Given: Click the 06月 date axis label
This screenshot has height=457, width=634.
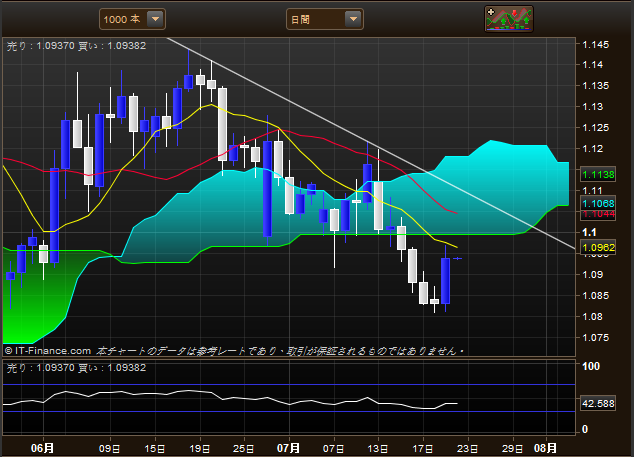Looking at the screenshot, I should pos(42,448).
